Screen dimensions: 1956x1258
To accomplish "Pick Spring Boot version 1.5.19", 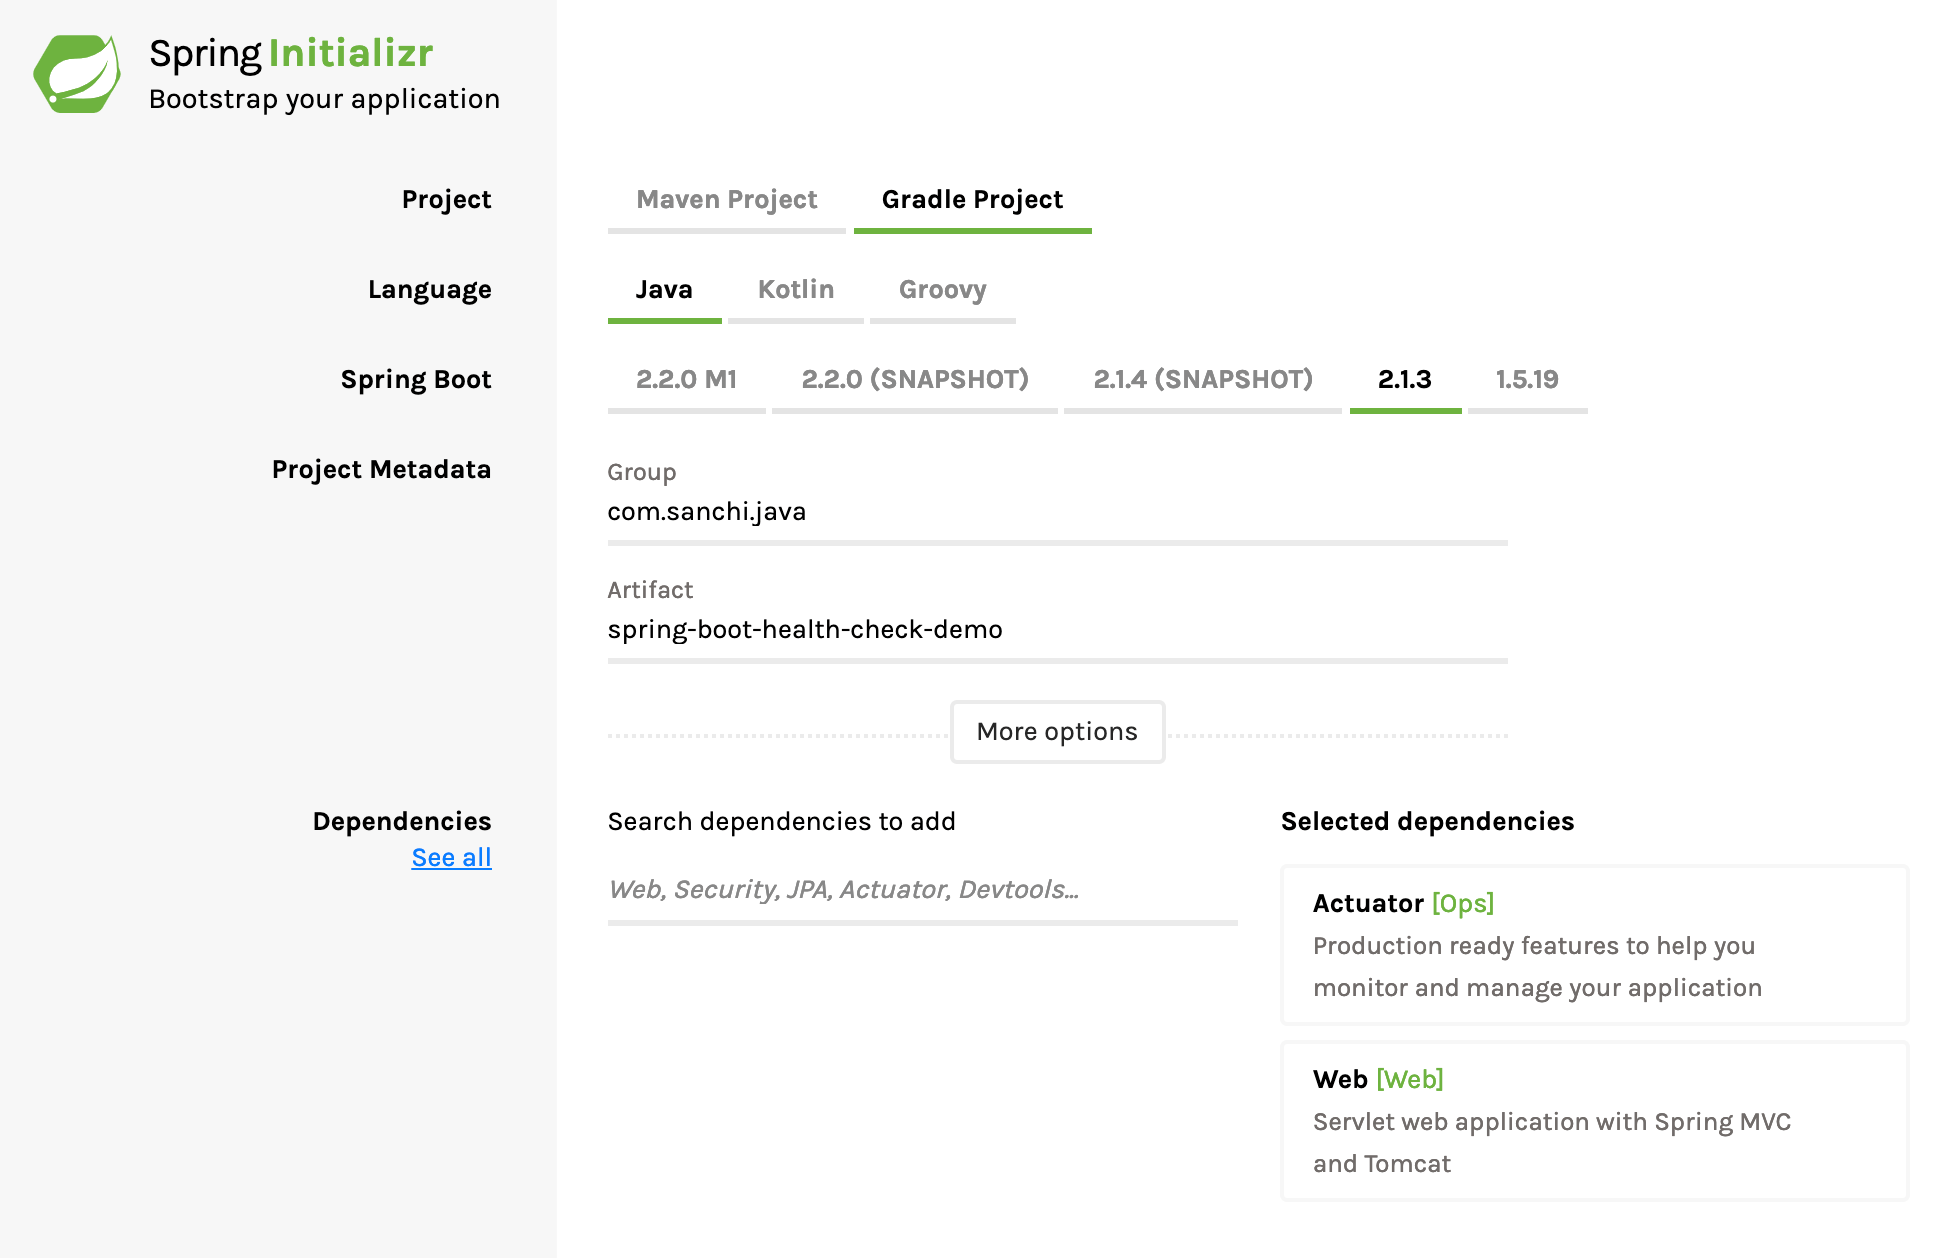I will click(1527, 380).
